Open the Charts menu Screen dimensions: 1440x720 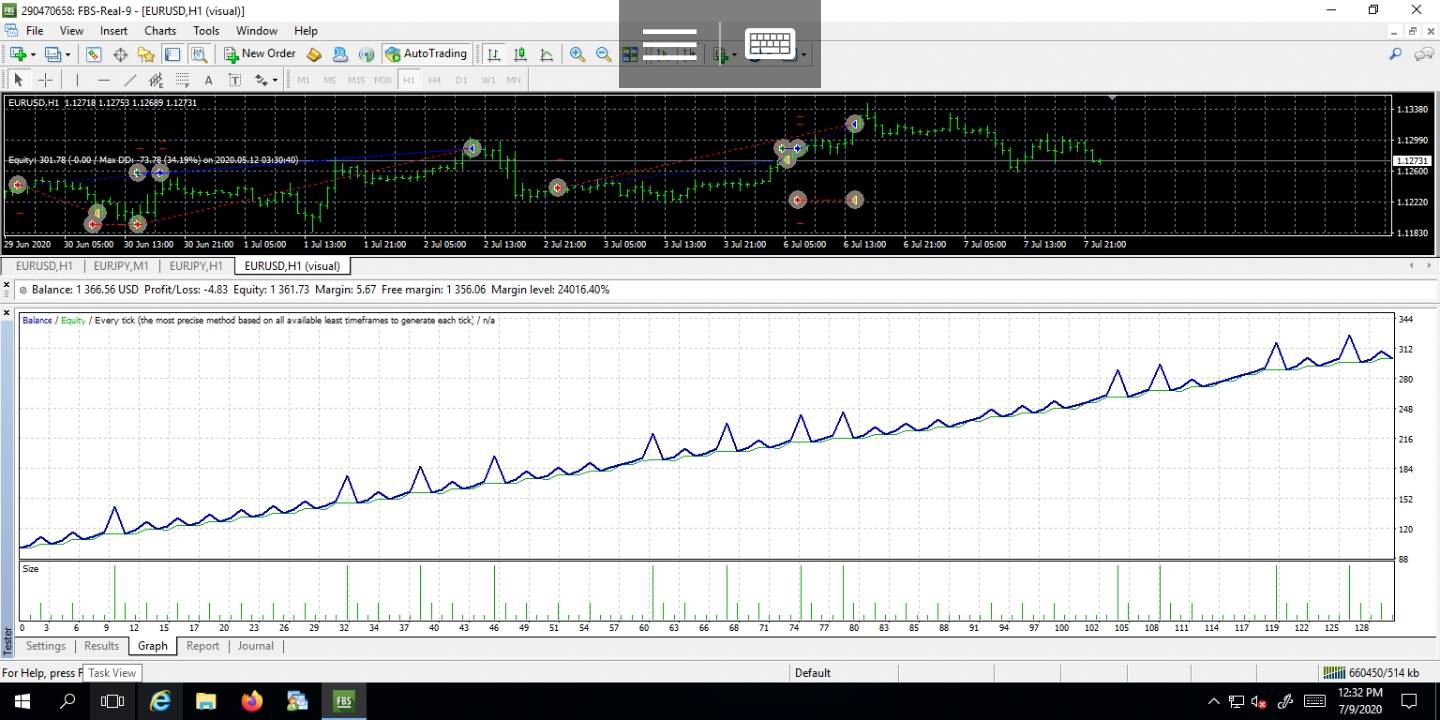pyautogui.click(x=160, y=31)
